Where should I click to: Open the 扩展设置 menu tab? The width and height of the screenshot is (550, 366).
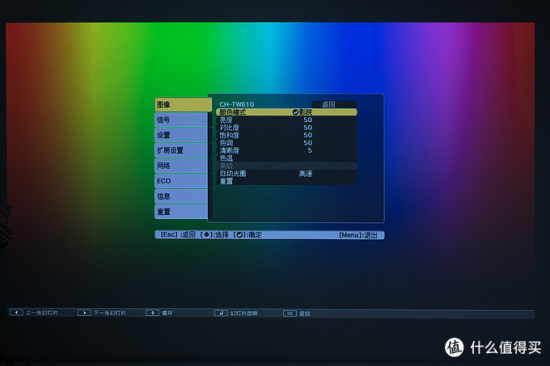[181, 150]
